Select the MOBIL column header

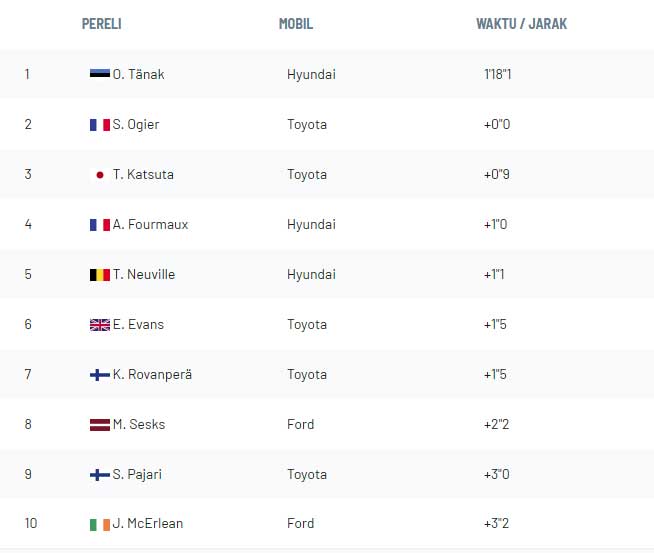point(296,24)
